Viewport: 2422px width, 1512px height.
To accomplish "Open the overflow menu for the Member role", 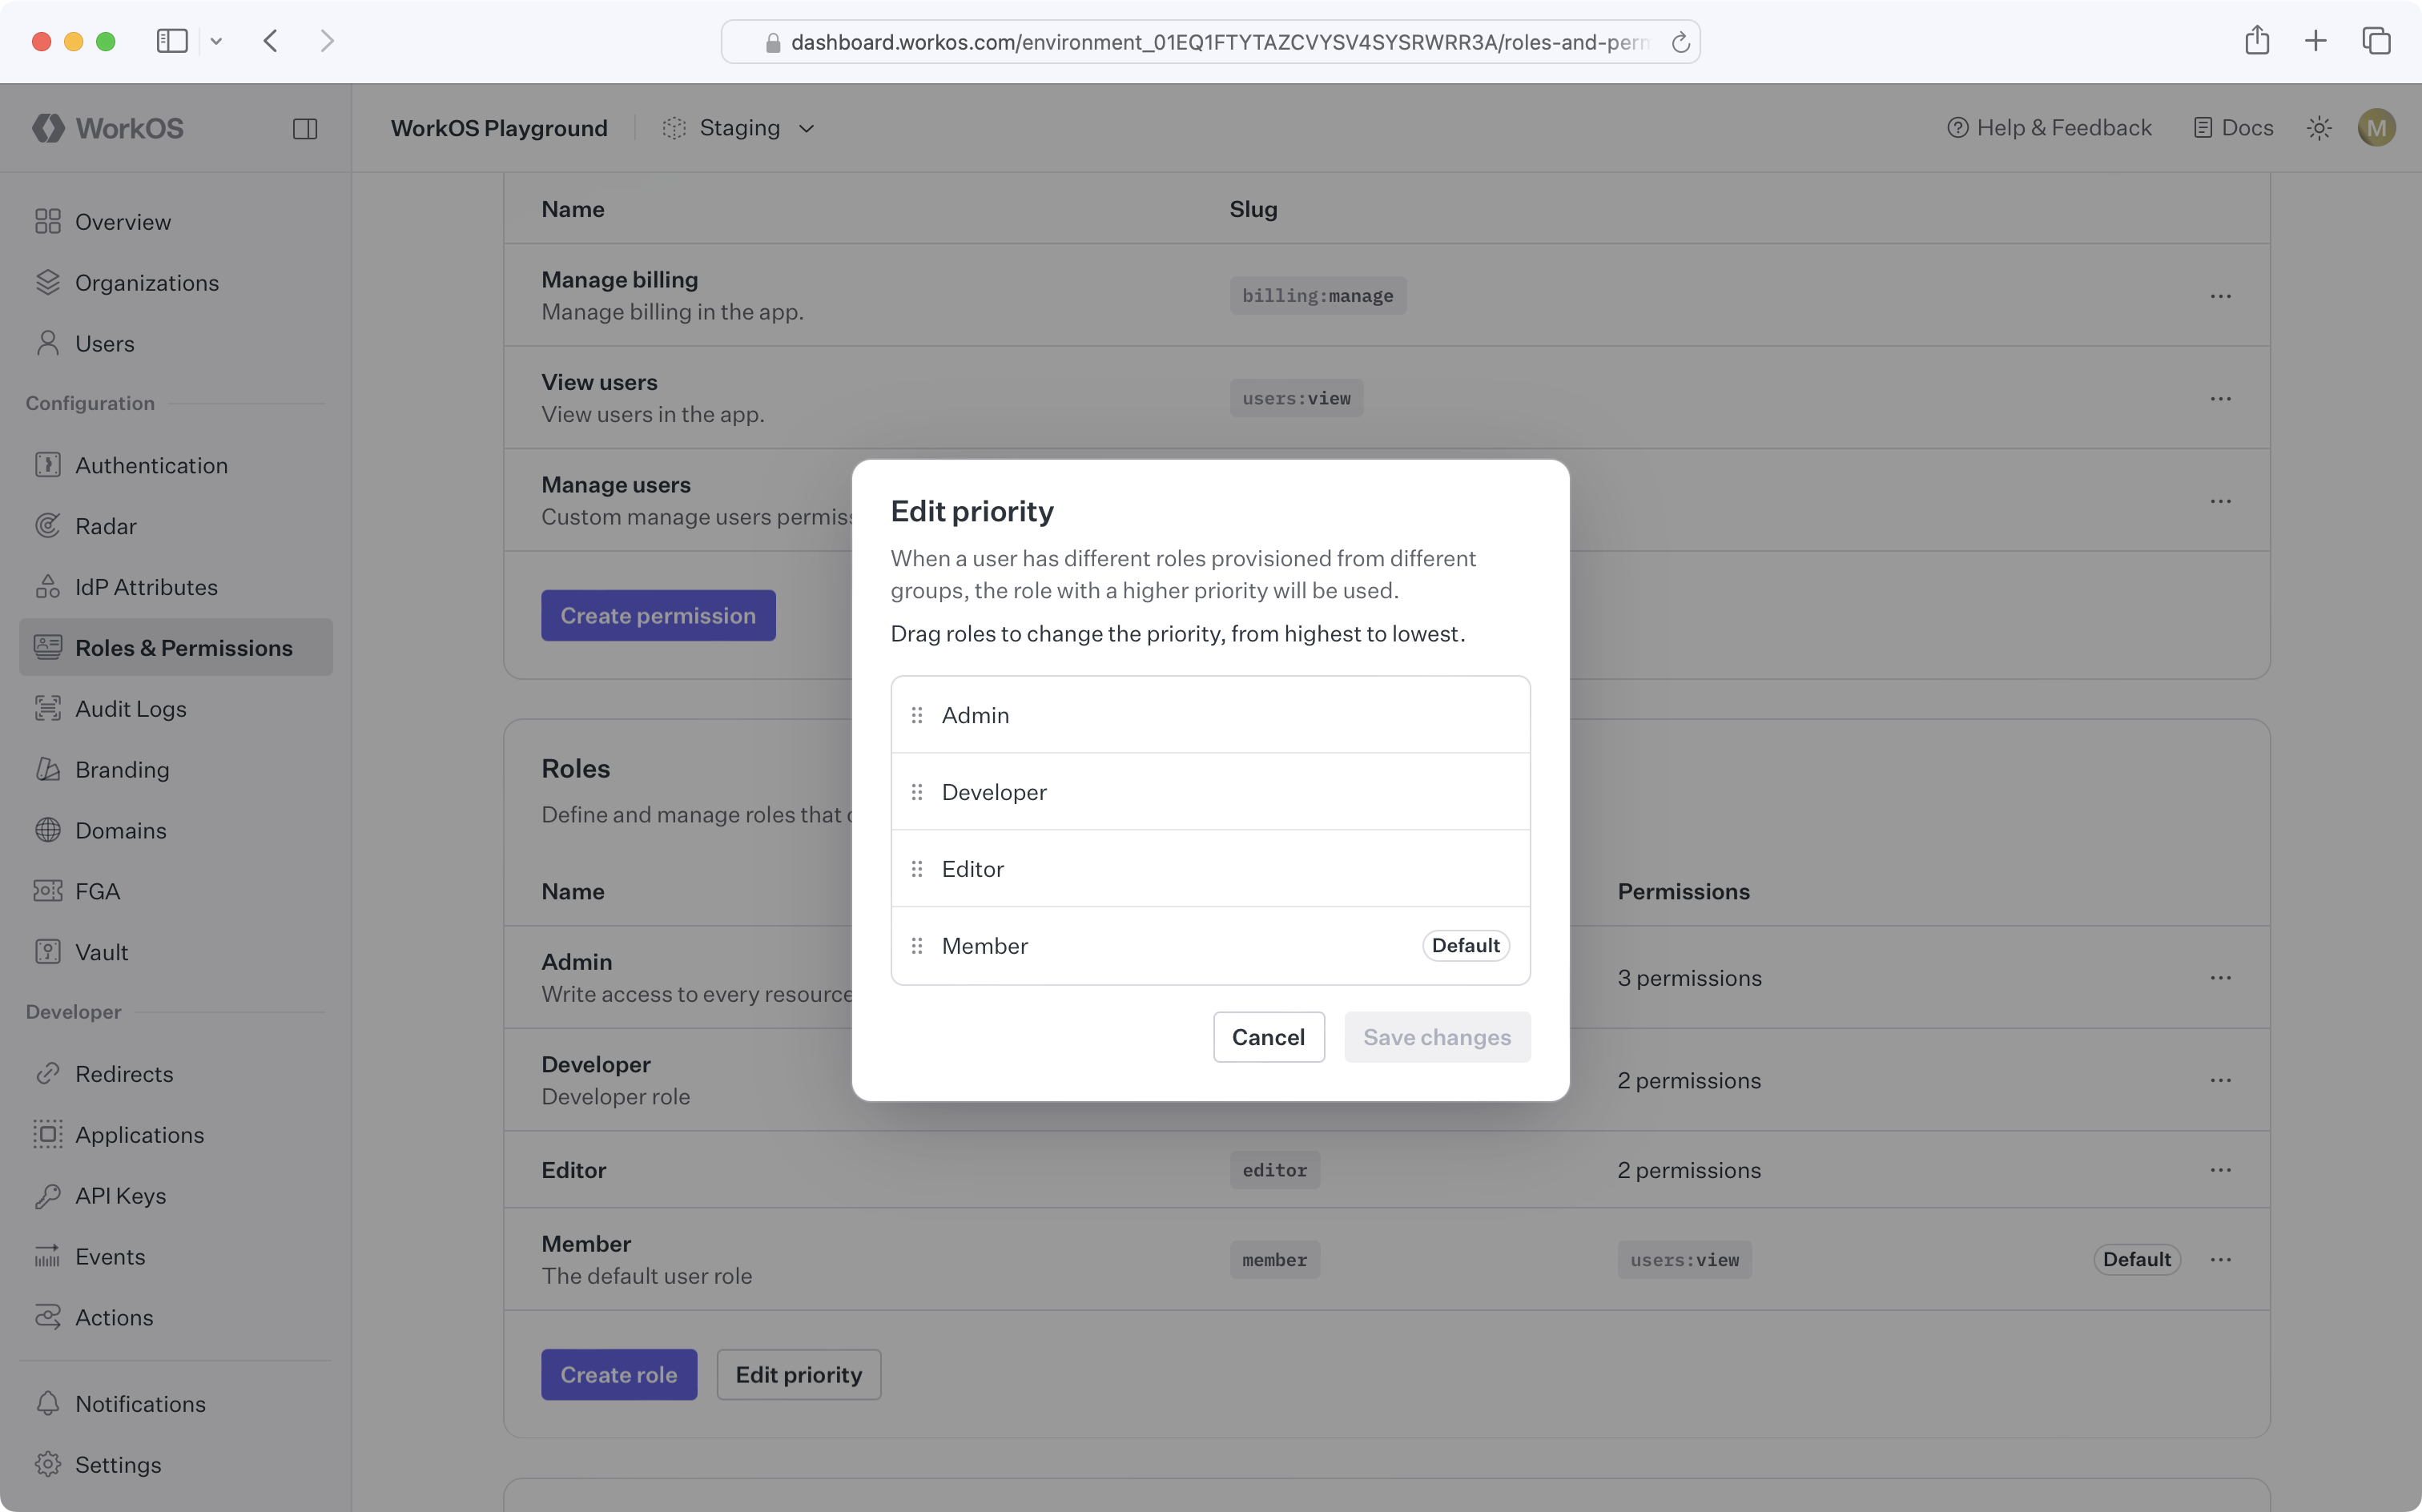I will pos(2222,1259).
